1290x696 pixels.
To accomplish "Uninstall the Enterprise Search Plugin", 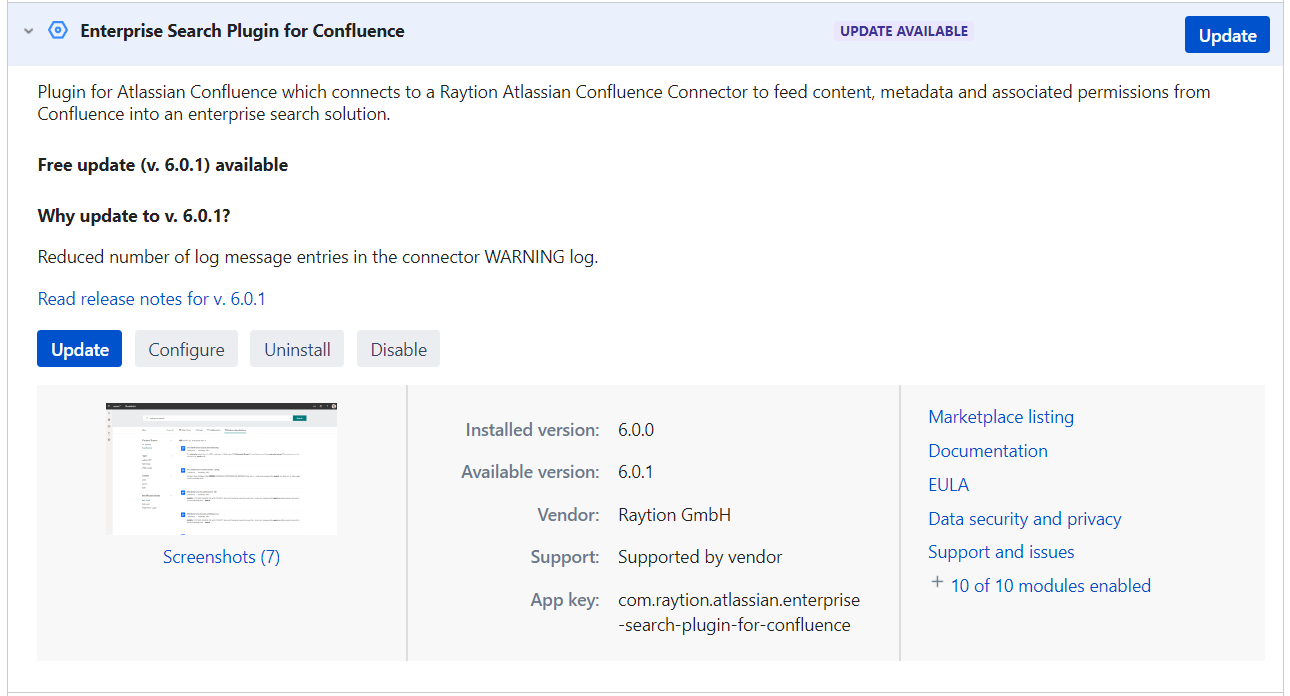I will 297,348.
